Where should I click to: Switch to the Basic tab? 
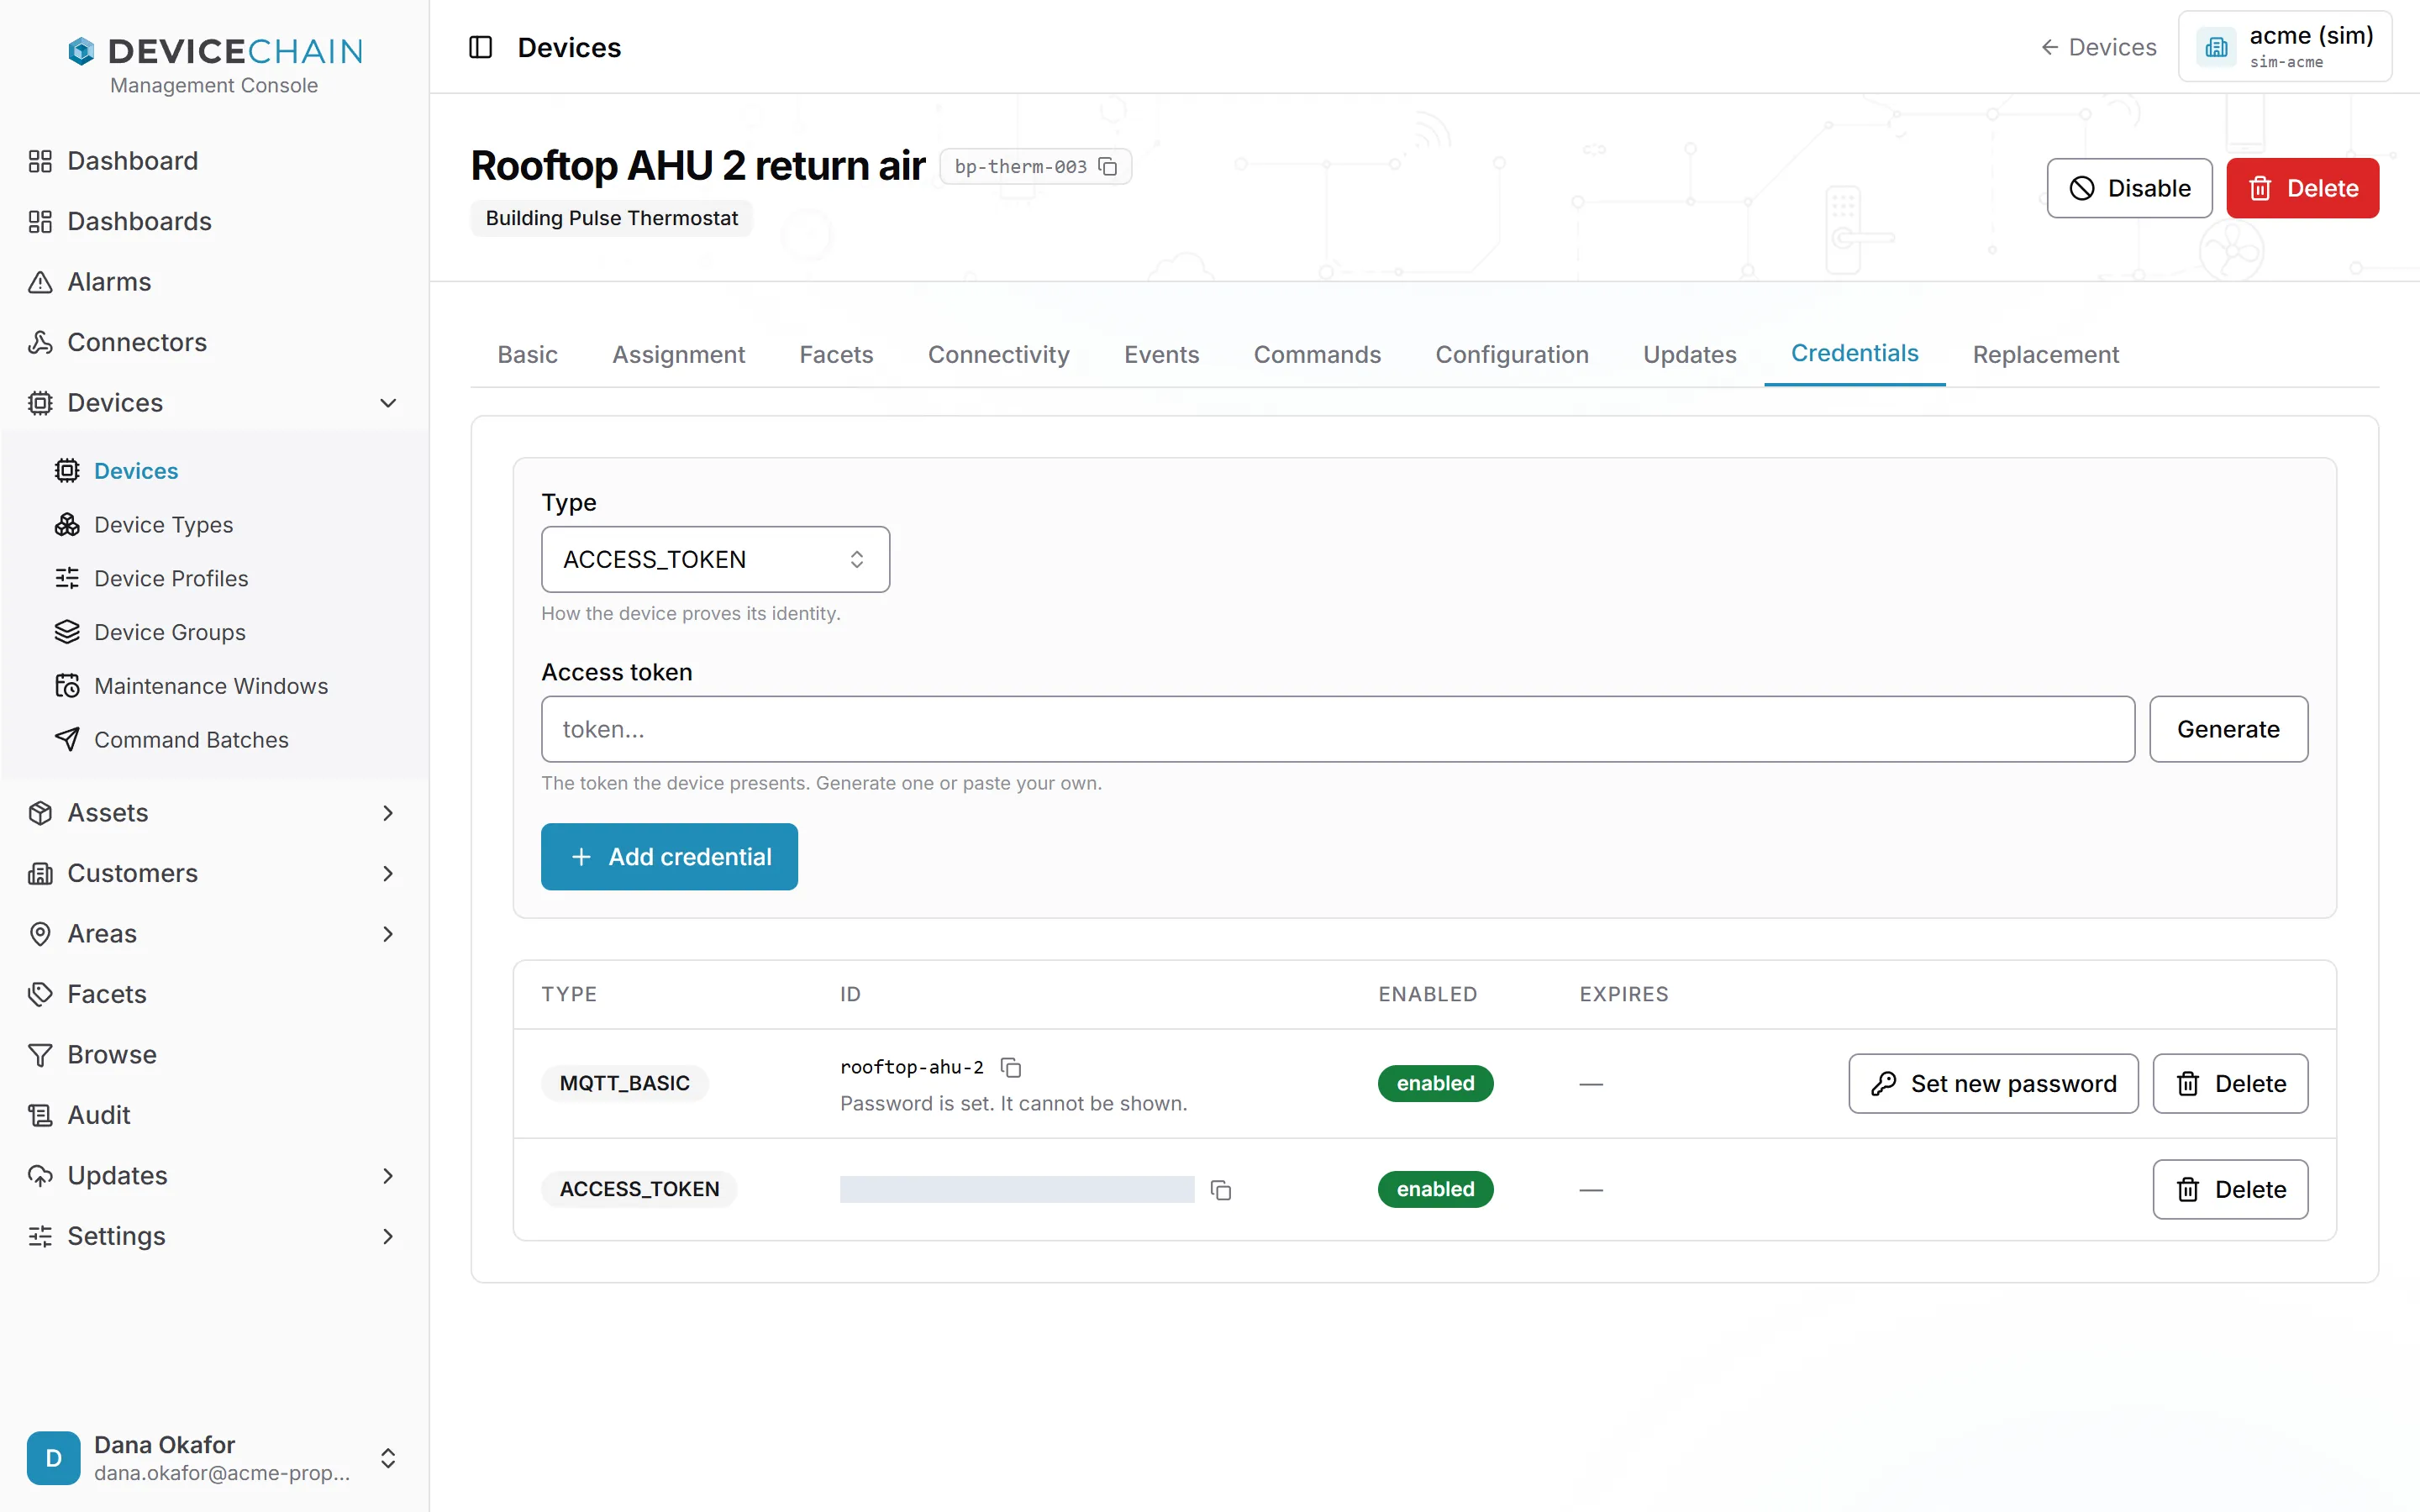[x=527, y=354]
